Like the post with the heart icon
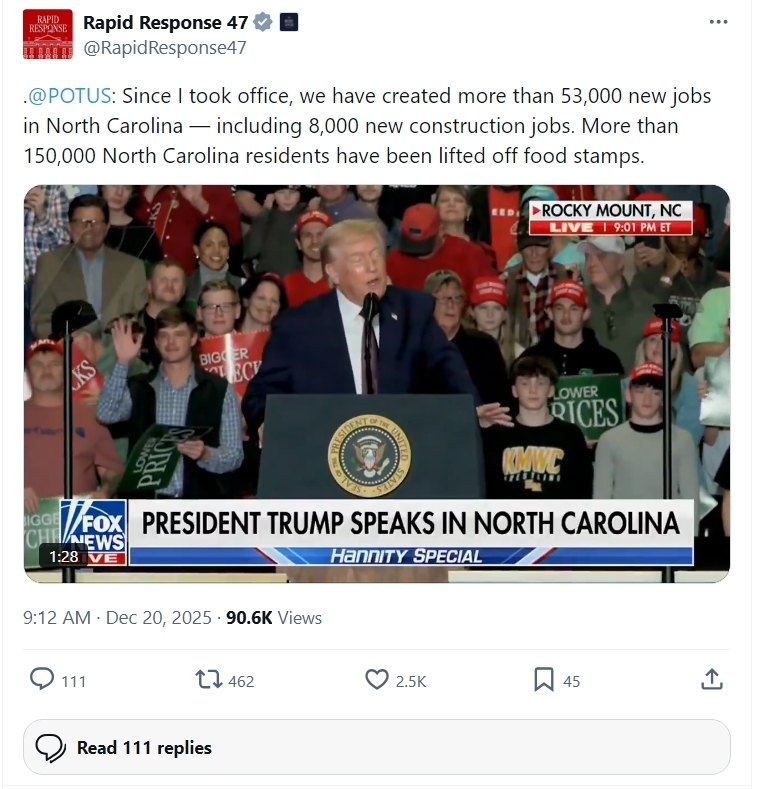 pyautogui.click(x=376, y=679)
